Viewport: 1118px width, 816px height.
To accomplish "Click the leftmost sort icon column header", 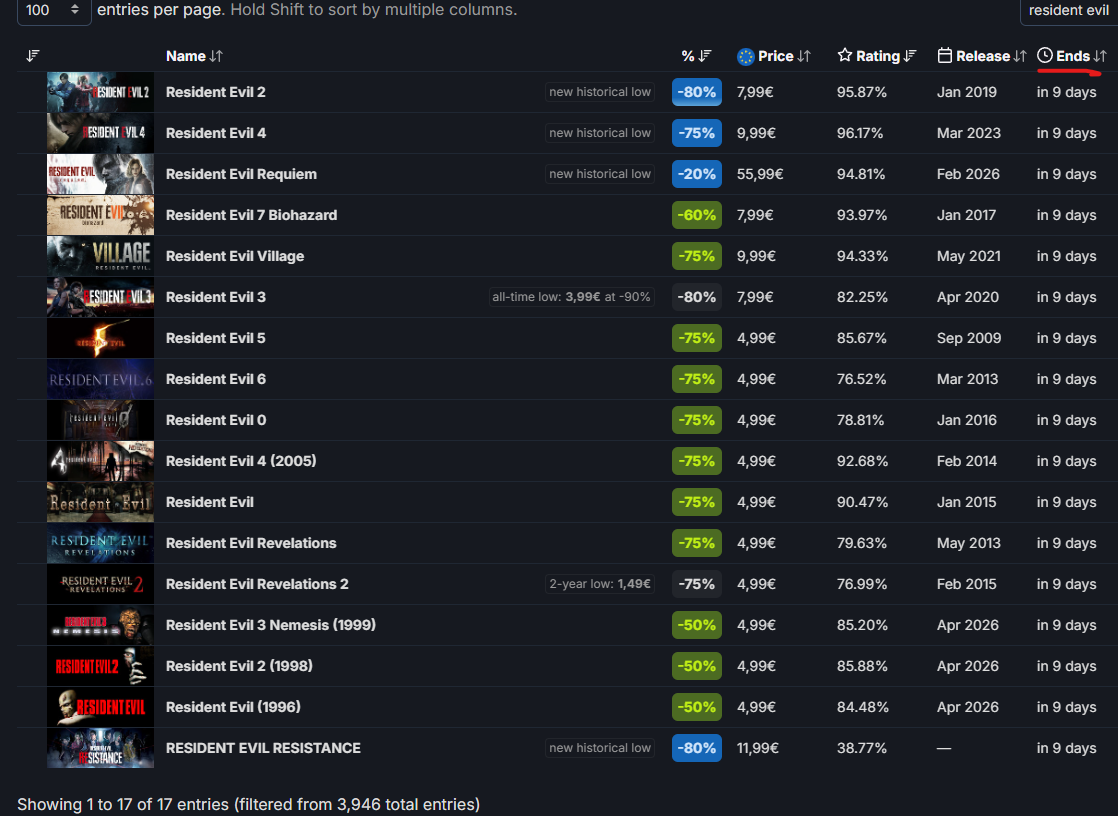I will point(33,56).
